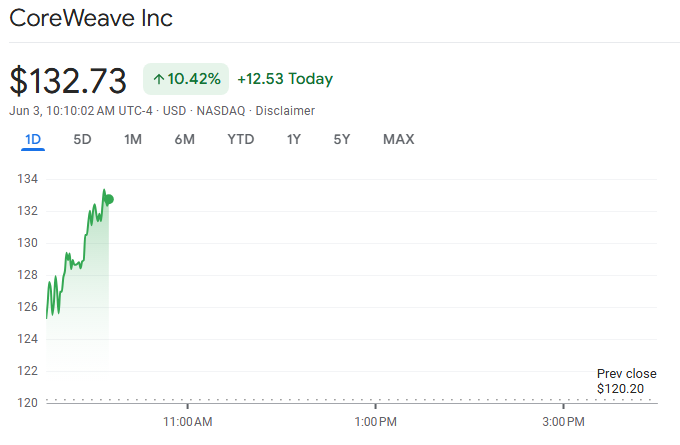Click the 11:00 AM time axis label

point(187,422)
